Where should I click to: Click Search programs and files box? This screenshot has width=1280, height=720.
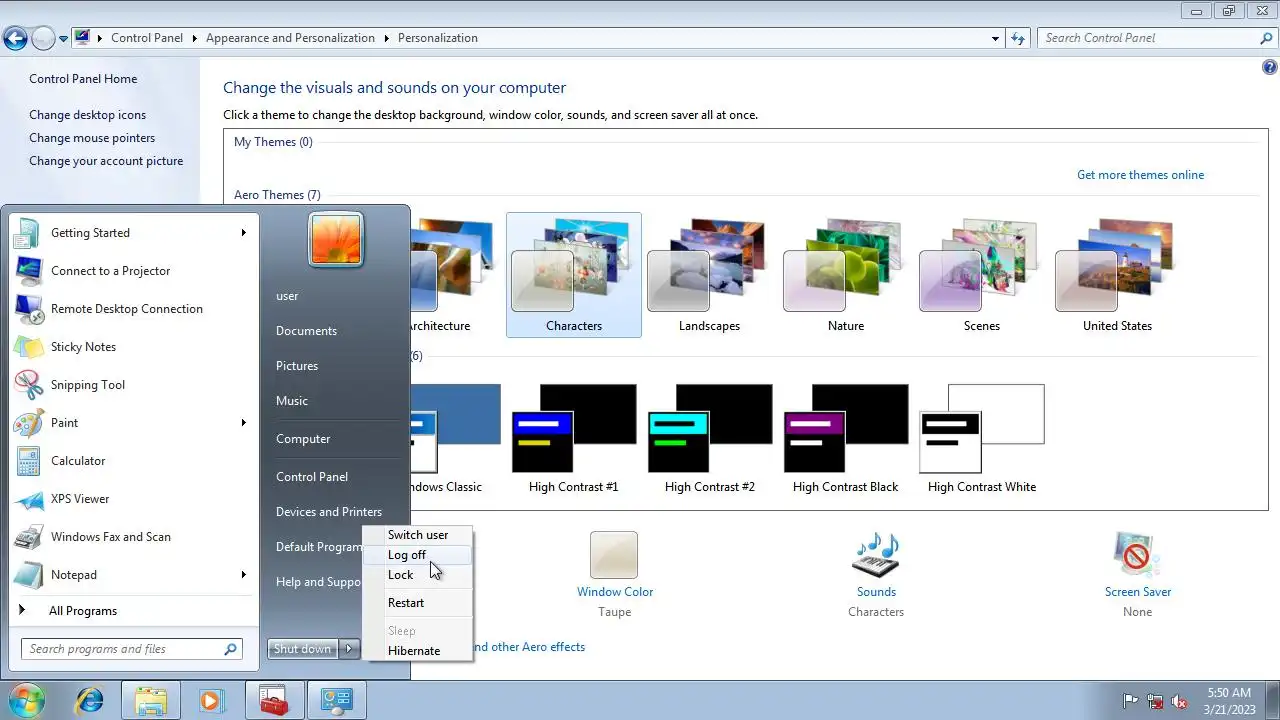[131, 649]
